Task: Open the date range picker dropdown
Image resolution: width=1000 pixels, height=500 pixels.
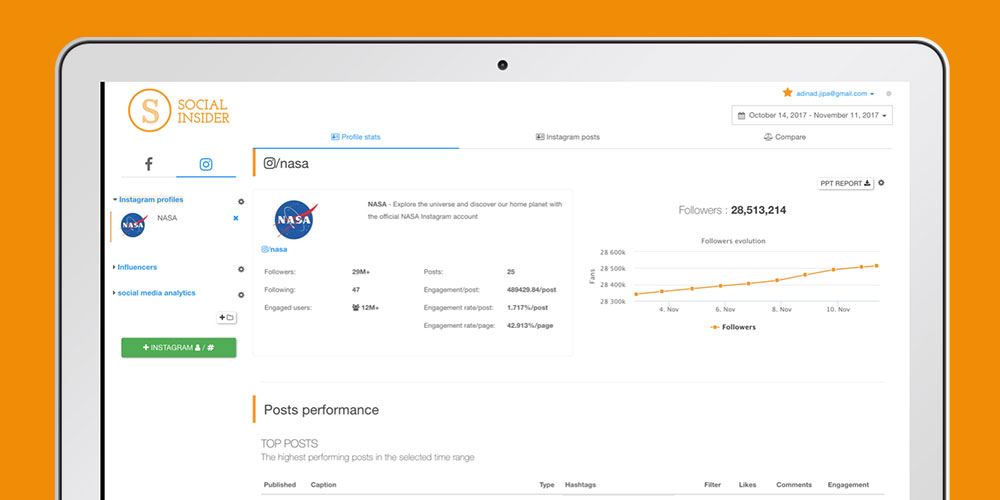Action: click(812, 115)
